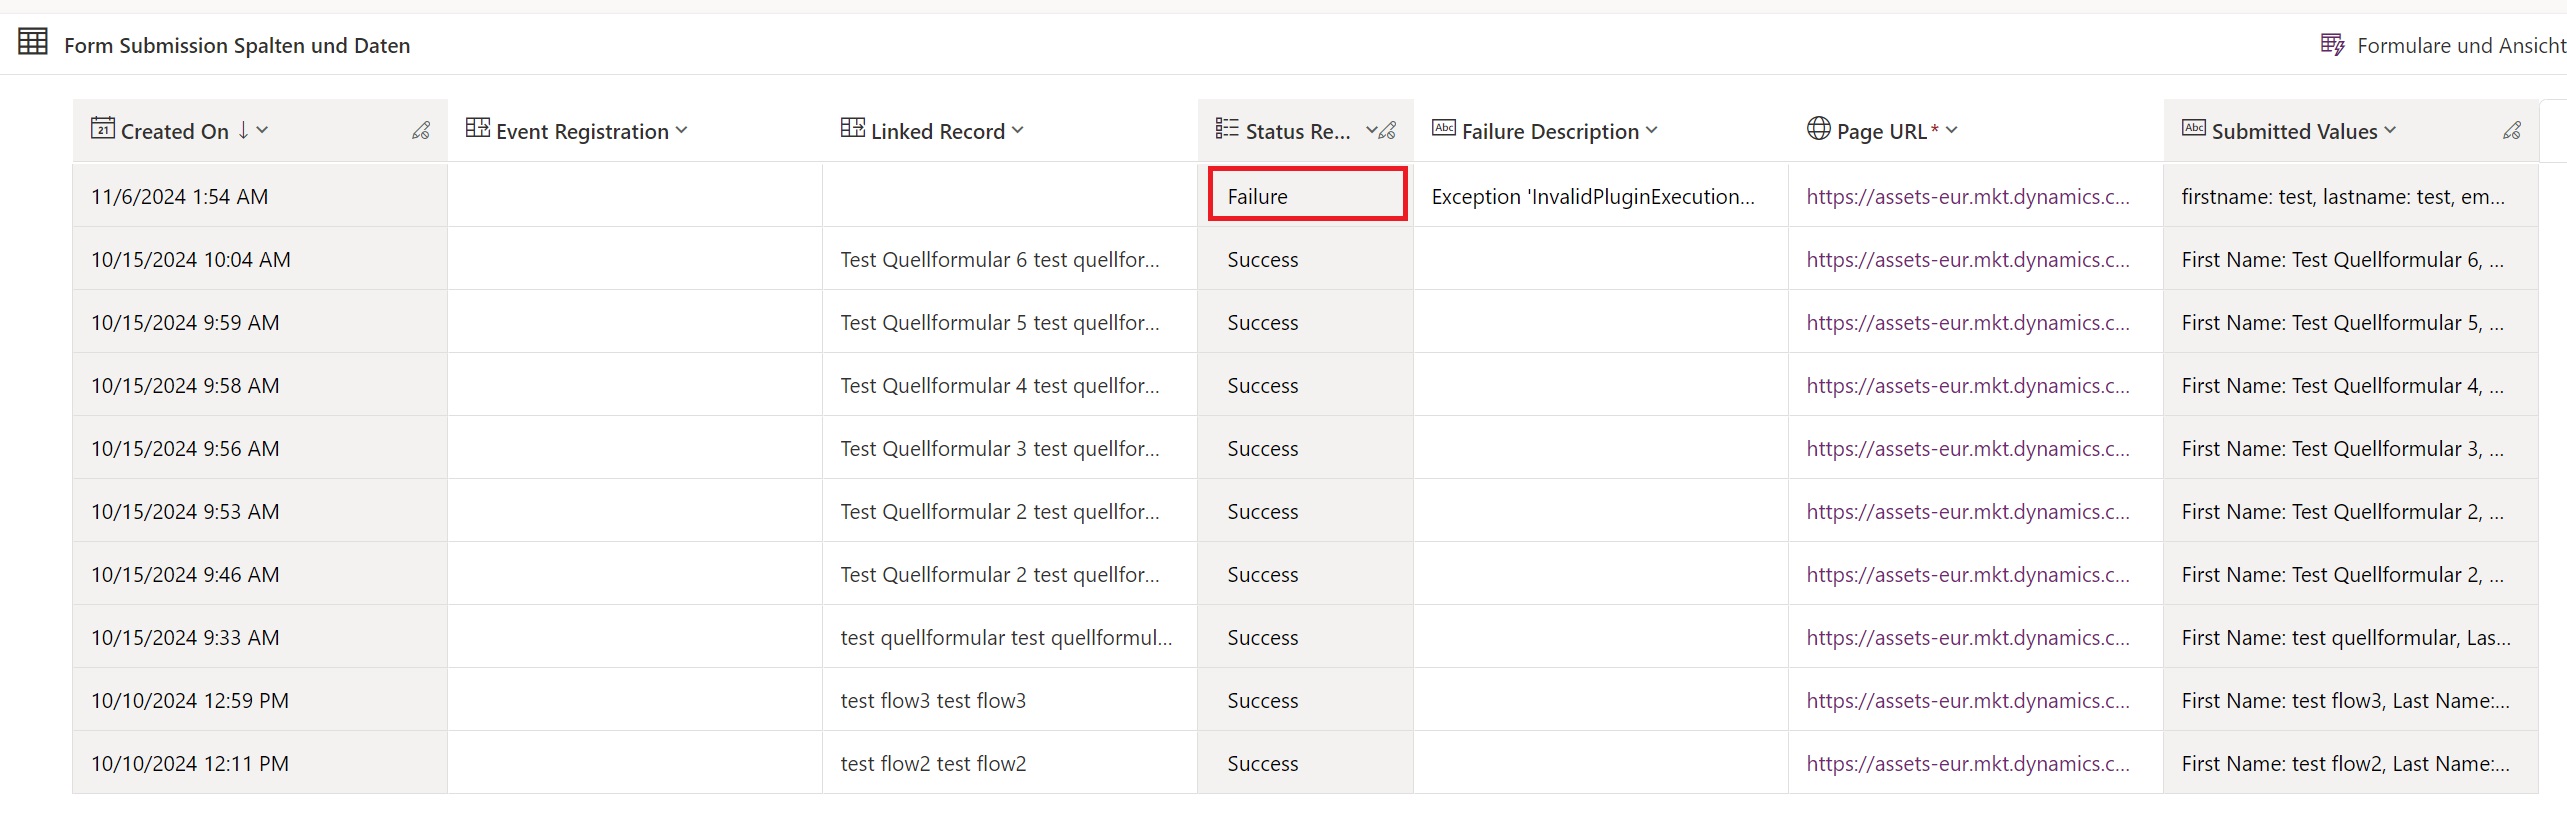The height and width of the screenshot is (830, 2567).
Task: Open the Page URL column dropdown chevron
Action: (1951, 130)
